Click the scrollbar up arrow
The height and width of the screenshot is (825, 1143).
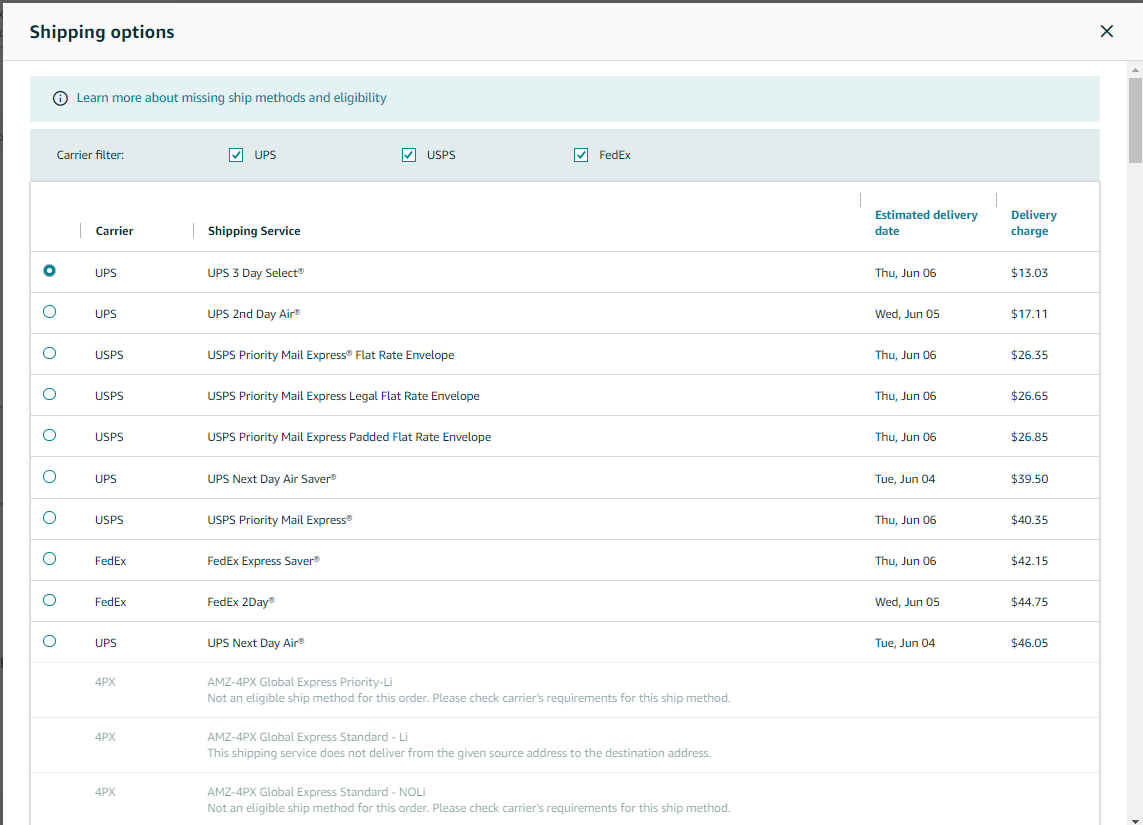1135,70
